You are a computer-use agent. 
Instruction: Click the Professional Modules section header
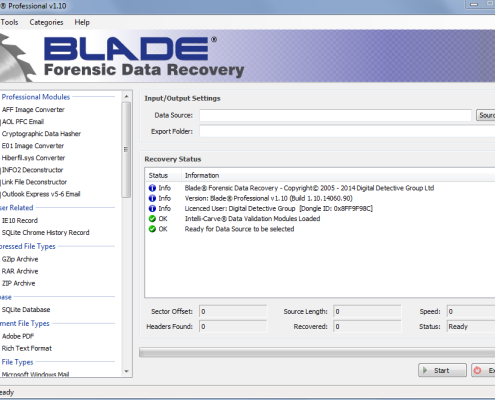(36, 97)
